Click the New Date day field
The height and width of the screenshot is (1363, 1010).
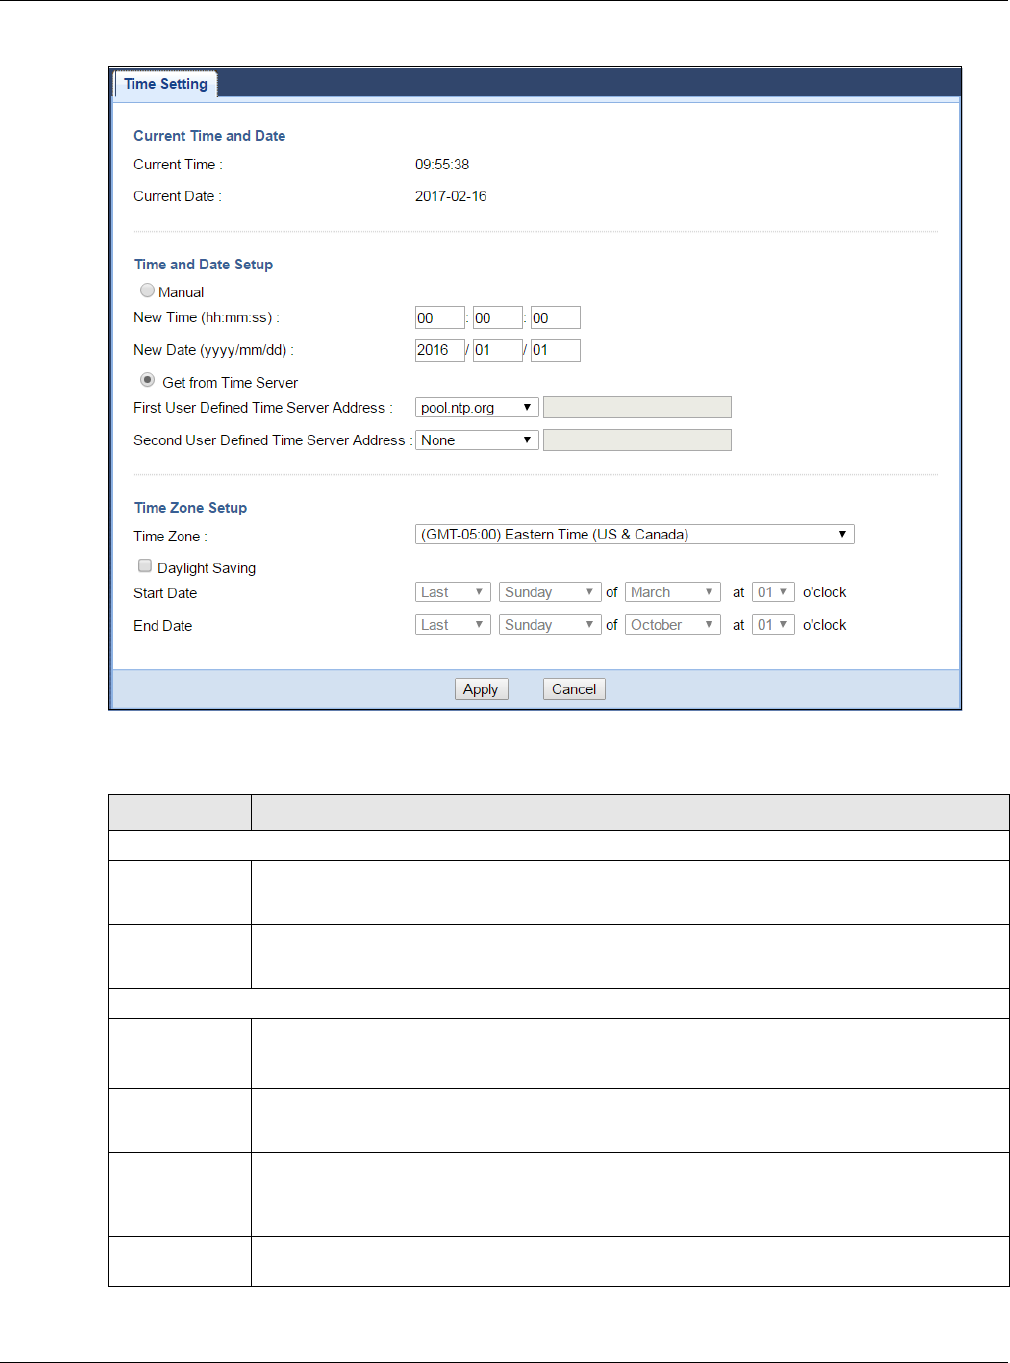pos(556,350)
